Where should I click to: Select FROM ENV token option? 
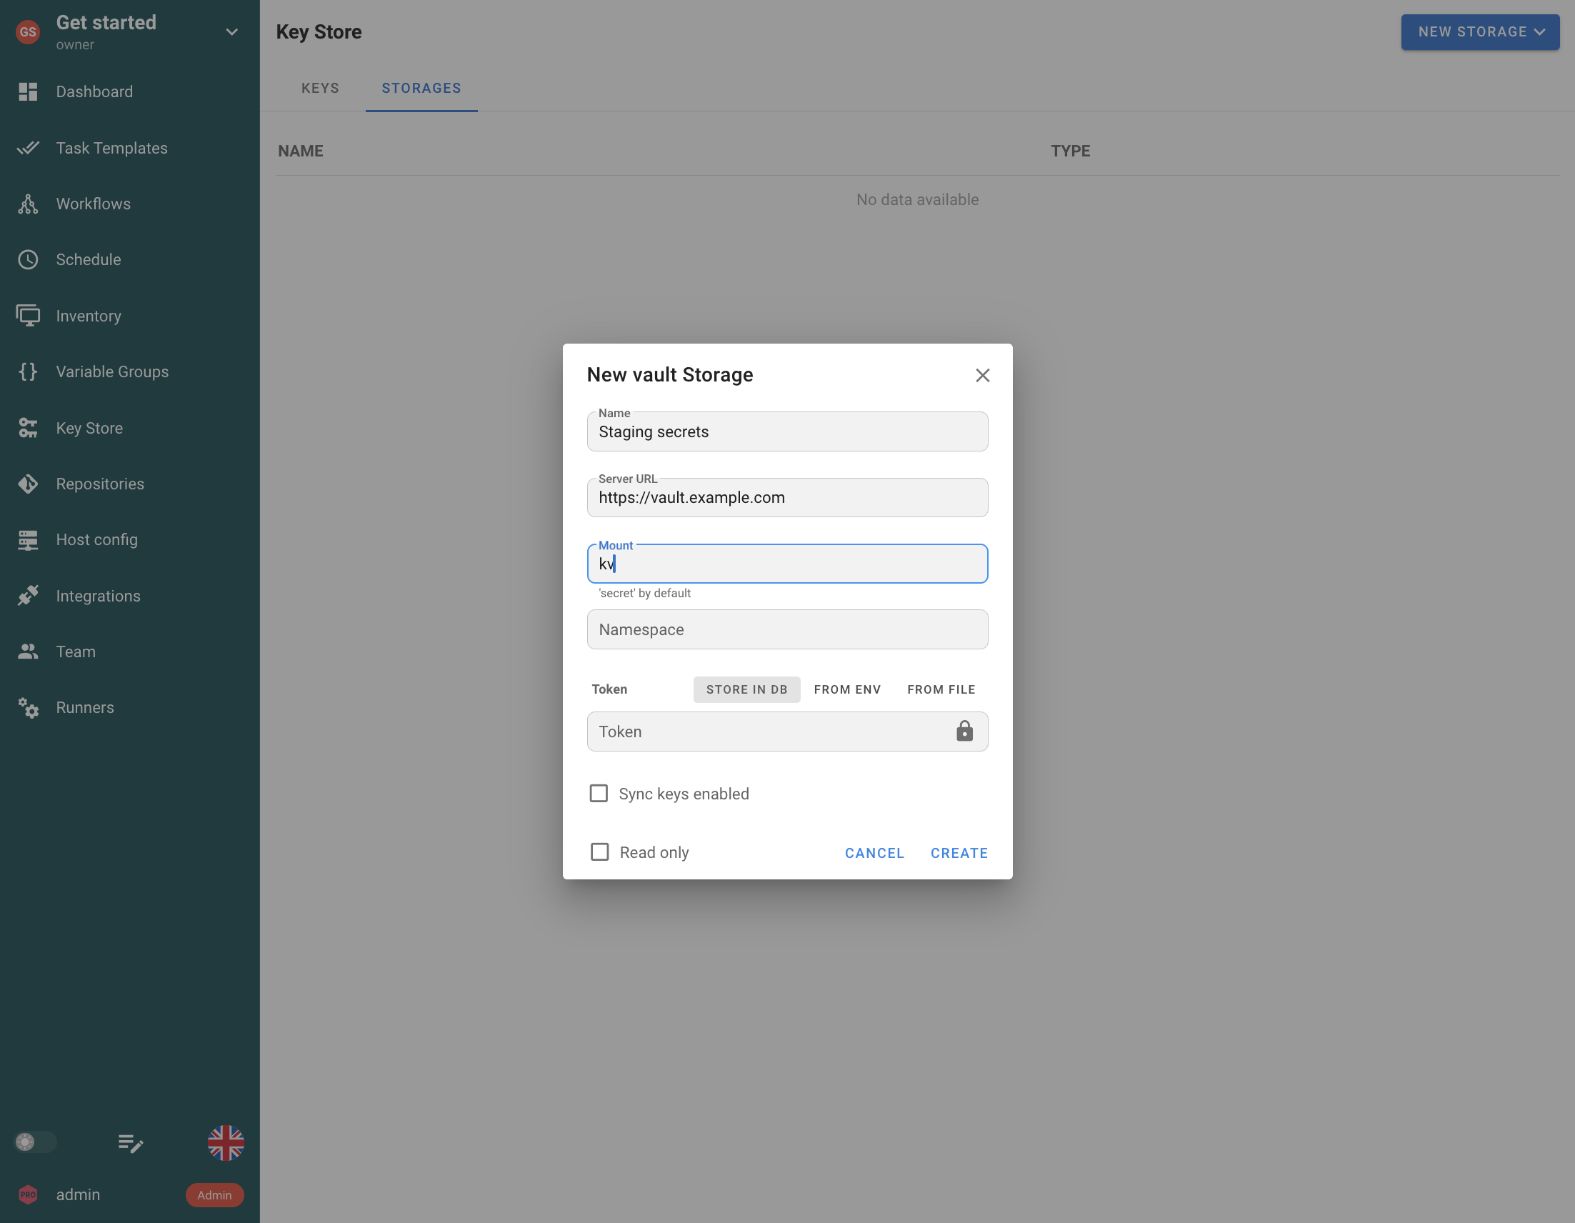[848, 690]
